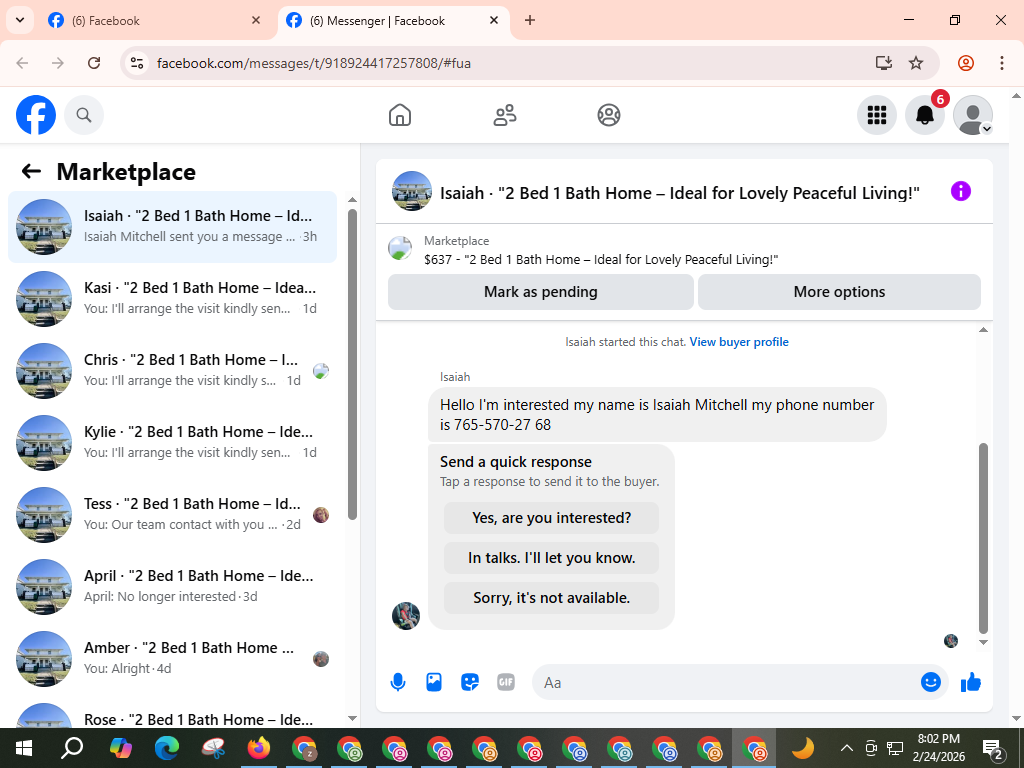1024x768 pixels.
Task: Open the notifications bell
Action: click(925, 115)
